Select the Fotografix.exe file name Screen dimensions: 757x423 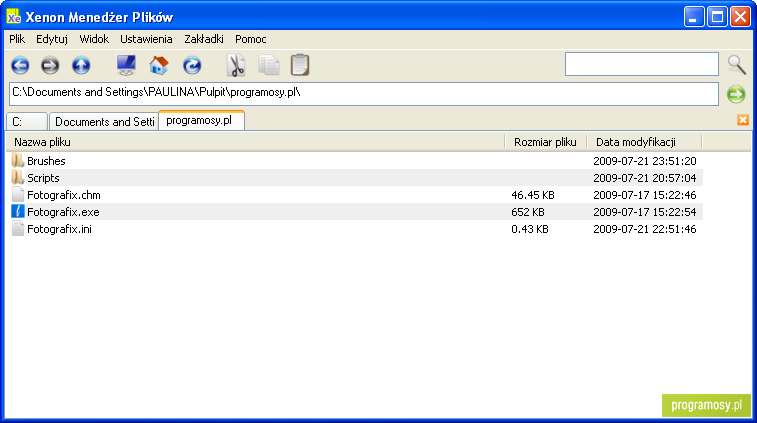(63, 212)
